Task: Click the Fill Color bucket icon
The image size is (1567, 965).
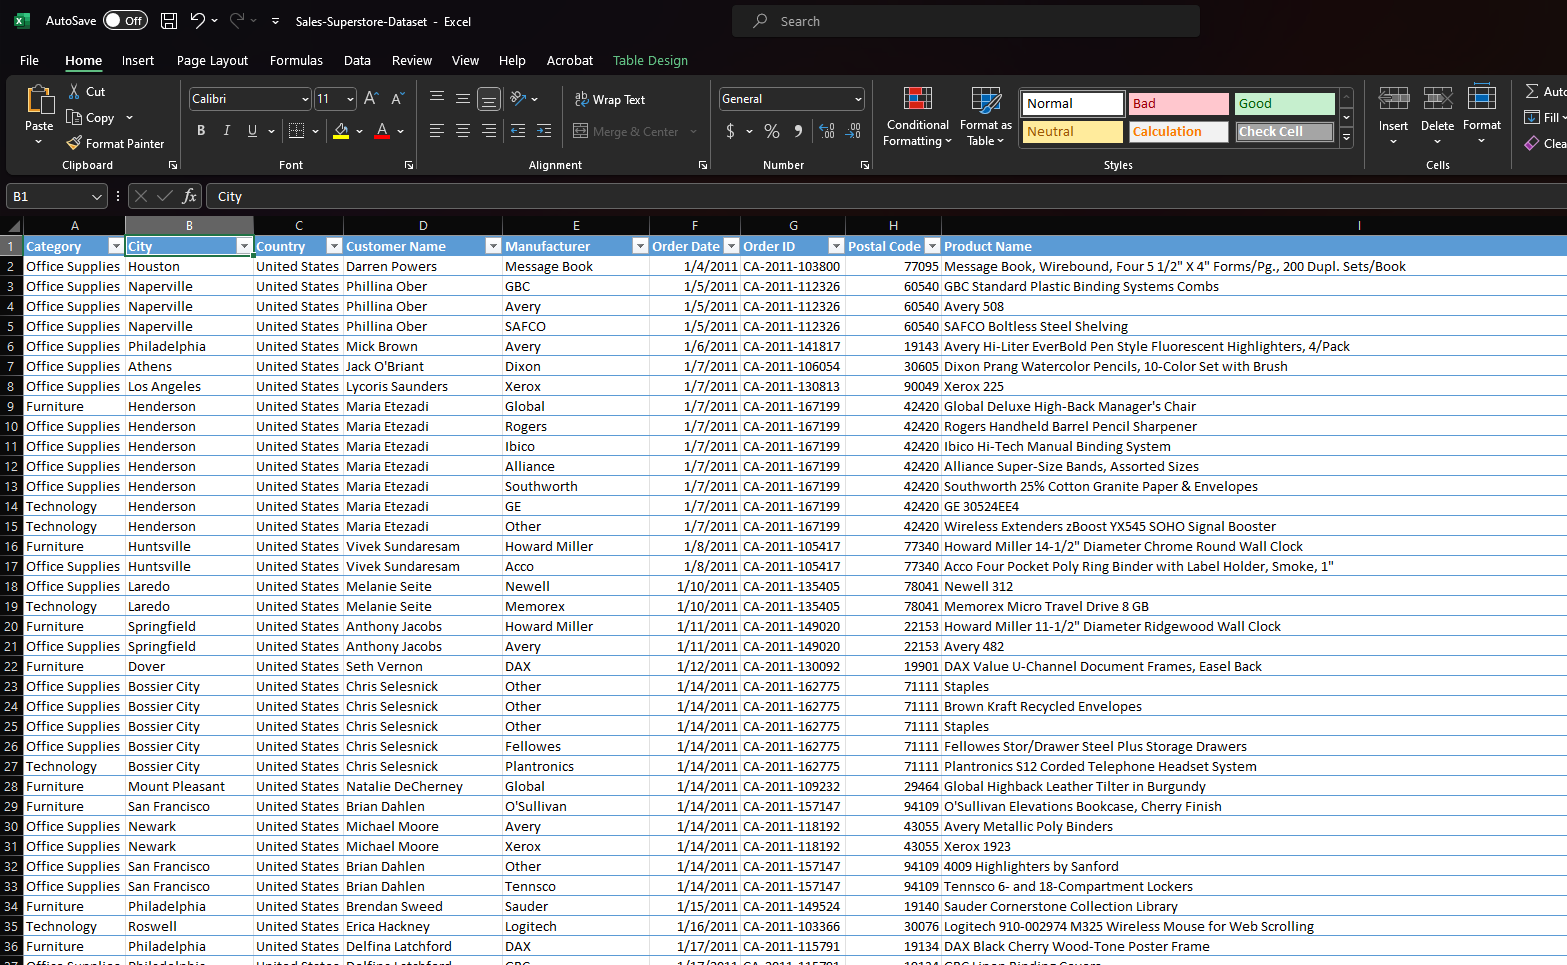Action: pyautogui.click(x=341, y=131)
